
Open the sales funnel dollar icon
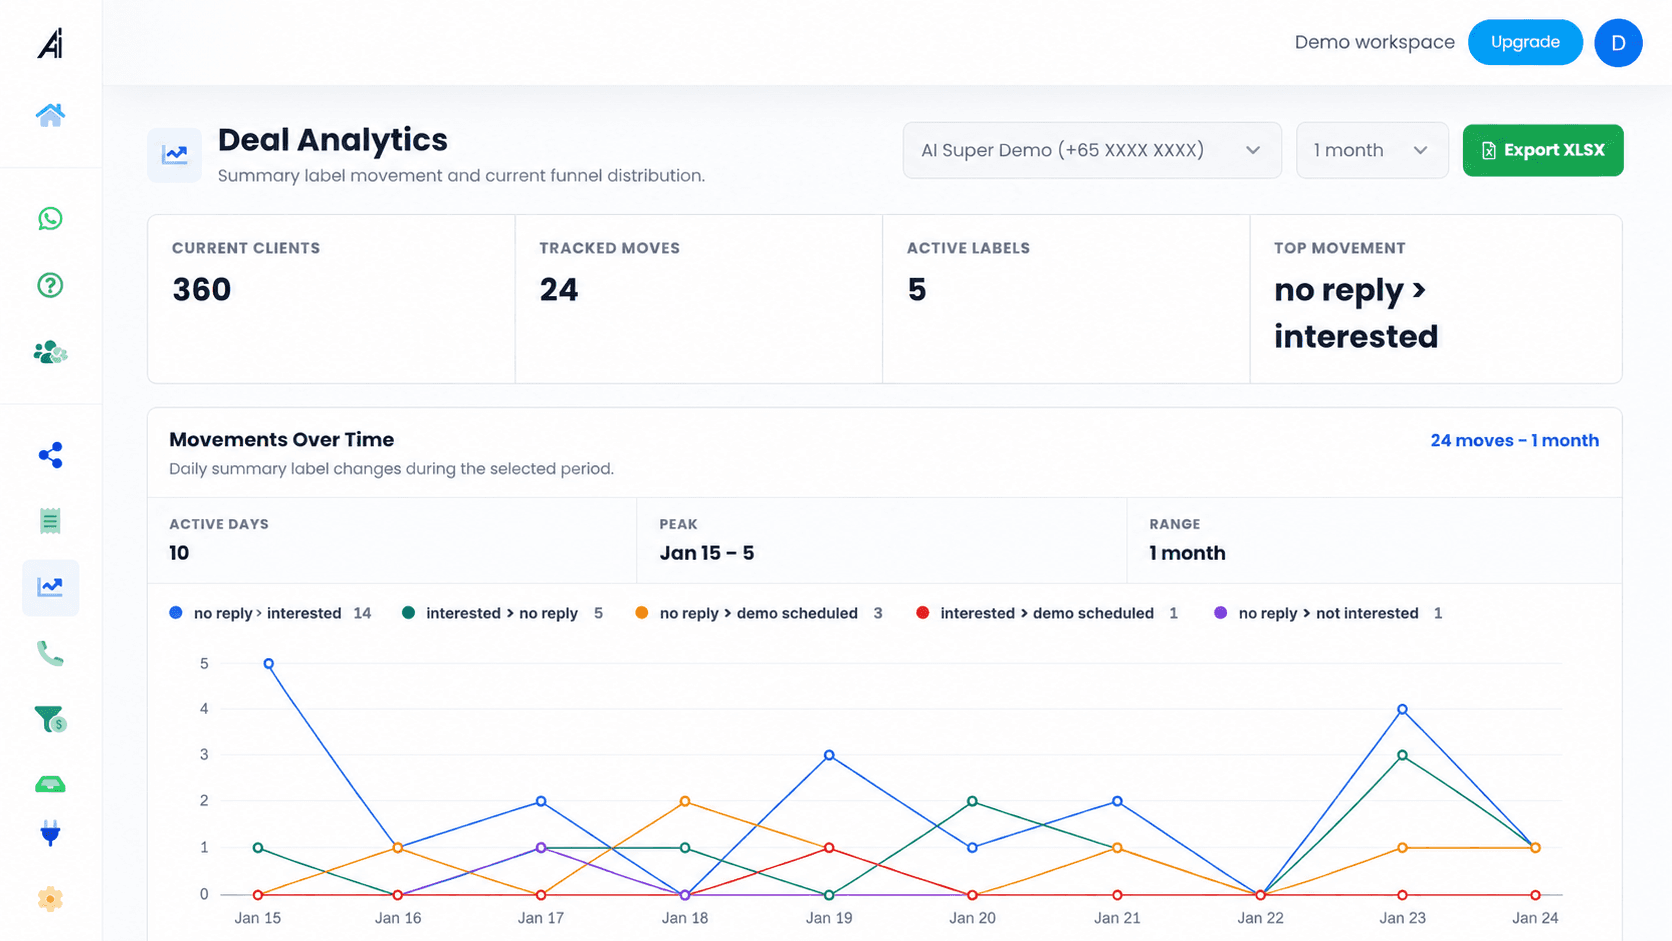[x=50, y=719]
